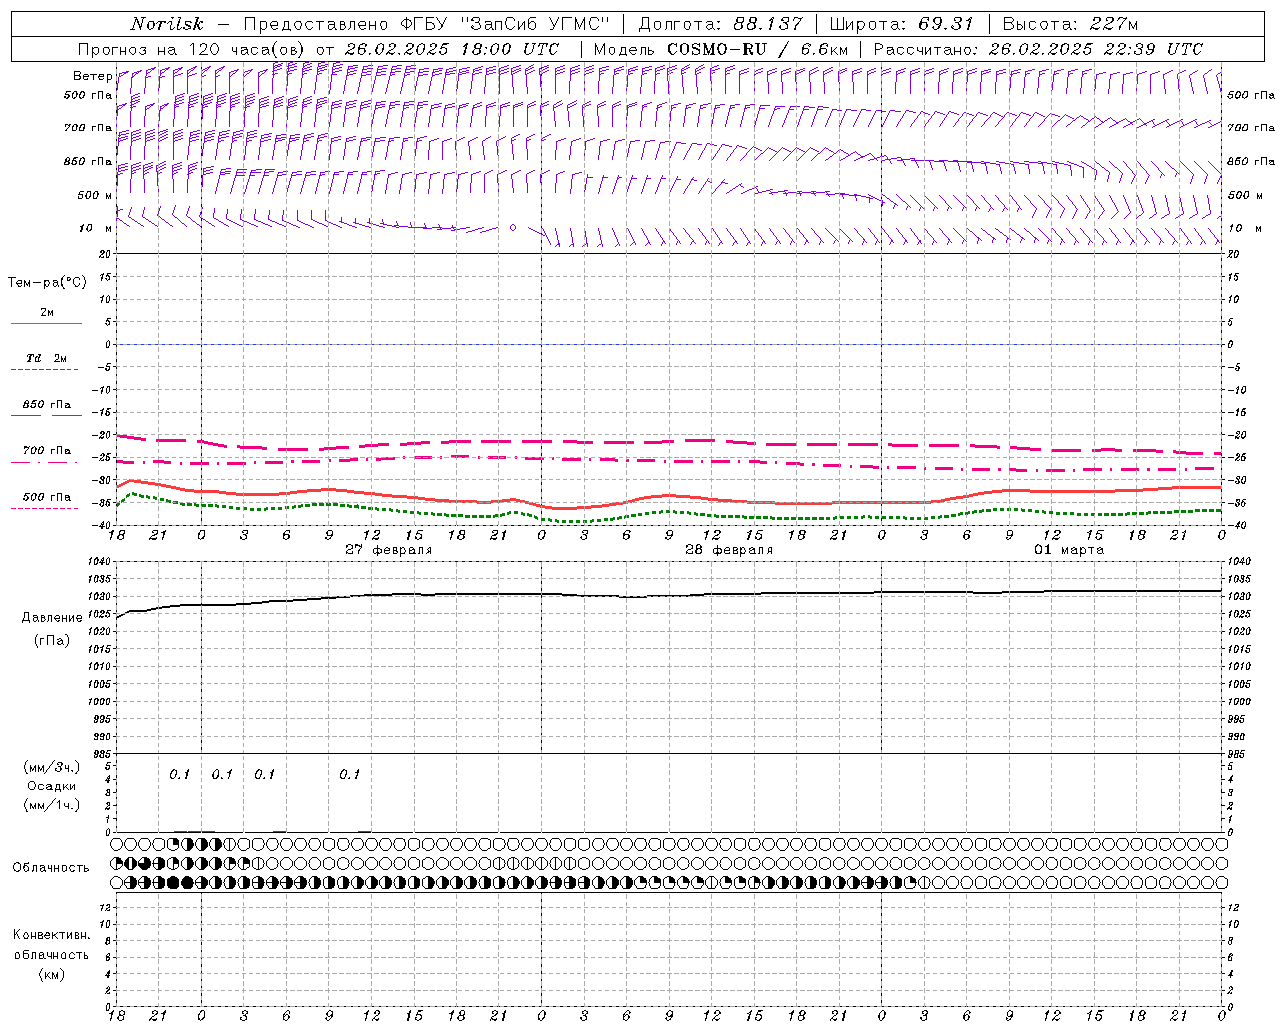Click the 500 гПа temperature legend label

coord(47,497)
